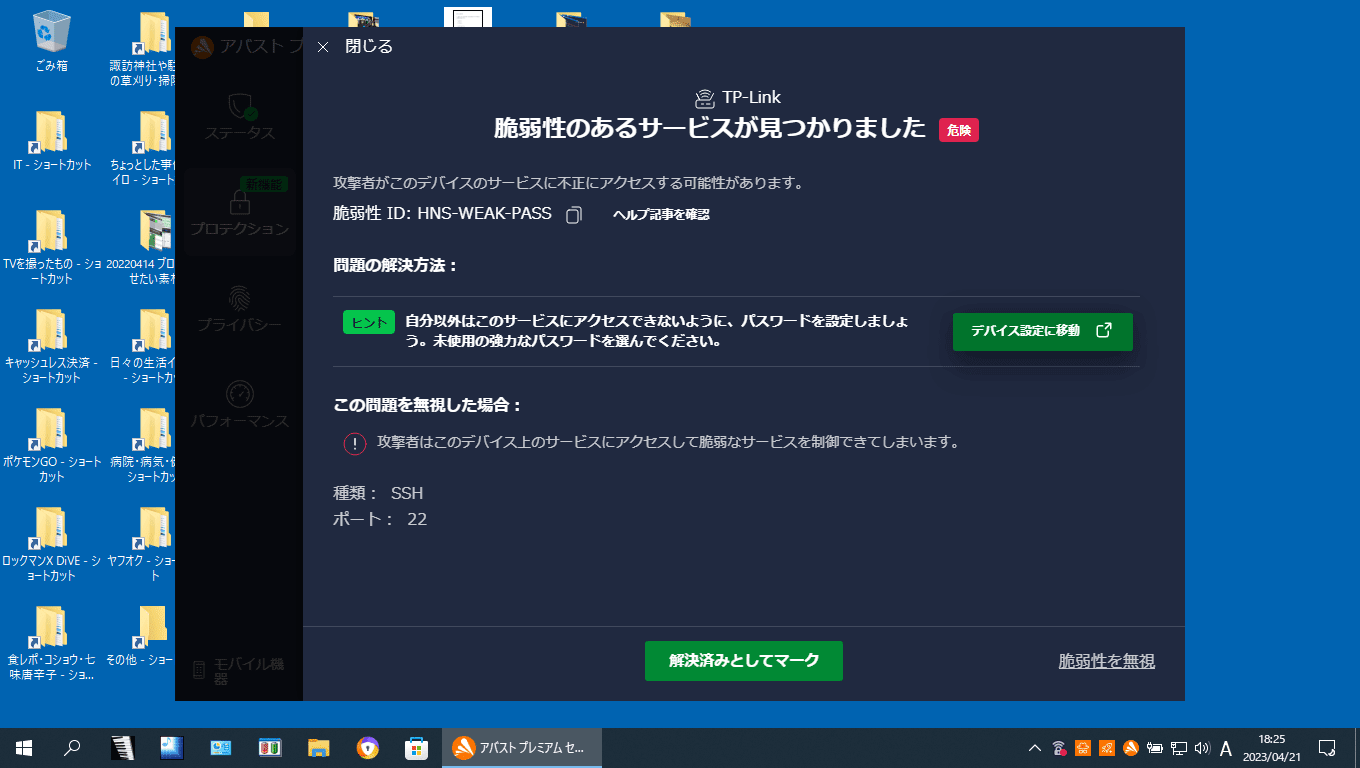Viewport: 1360px width, 768px height.
Task: Select the キャッシュレス決済 shortcut folder
Action: pyautogui.click(x=52, y=347)
